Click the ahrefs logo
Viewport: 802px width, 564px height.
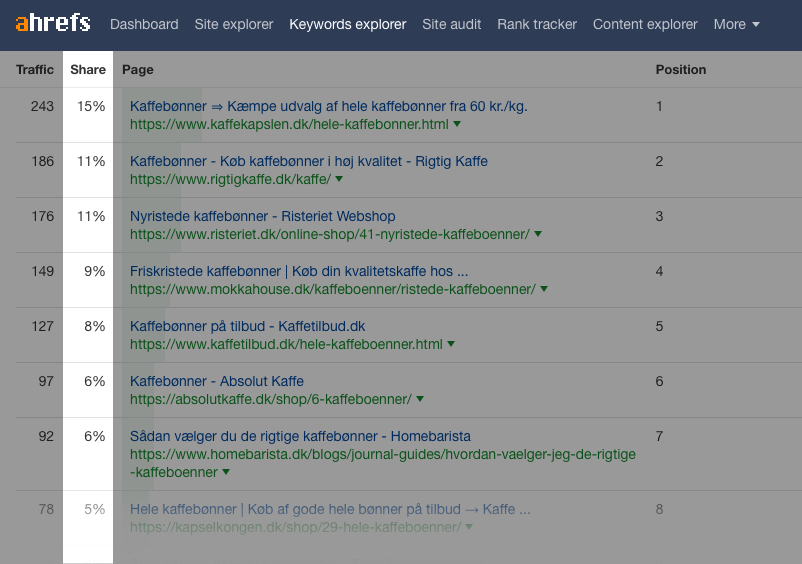point(53,23)
